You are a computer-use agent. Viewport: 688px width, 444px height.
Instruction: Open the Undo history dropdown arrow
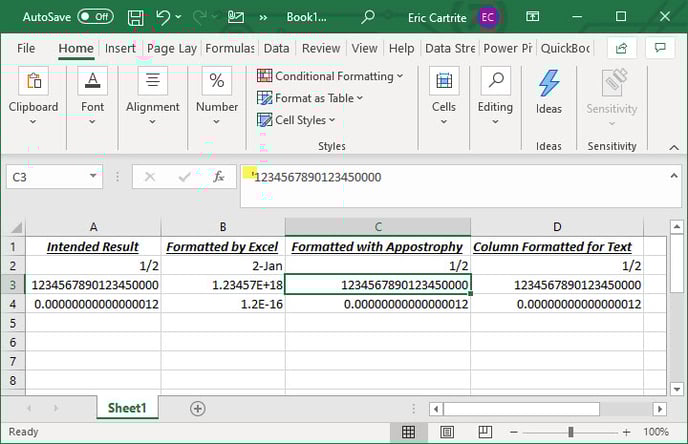point(178,17)
